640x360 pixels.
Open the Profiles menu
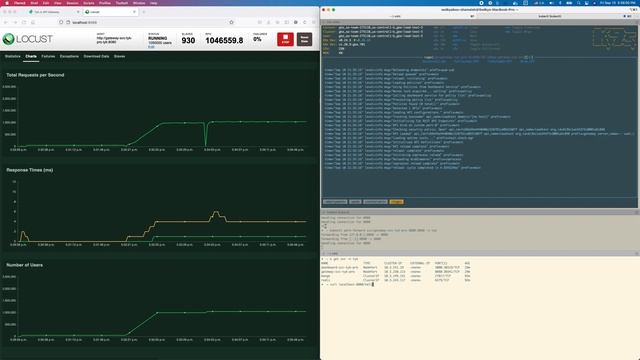pos(105,3)
